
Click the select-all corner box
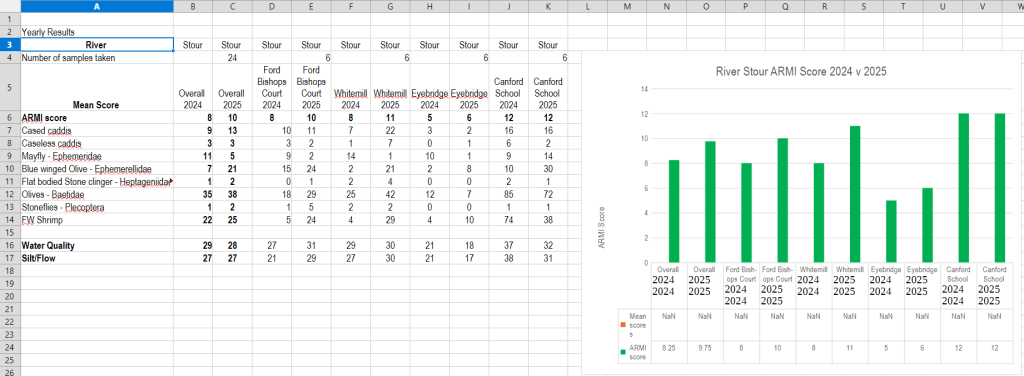[x=10, y=6]
